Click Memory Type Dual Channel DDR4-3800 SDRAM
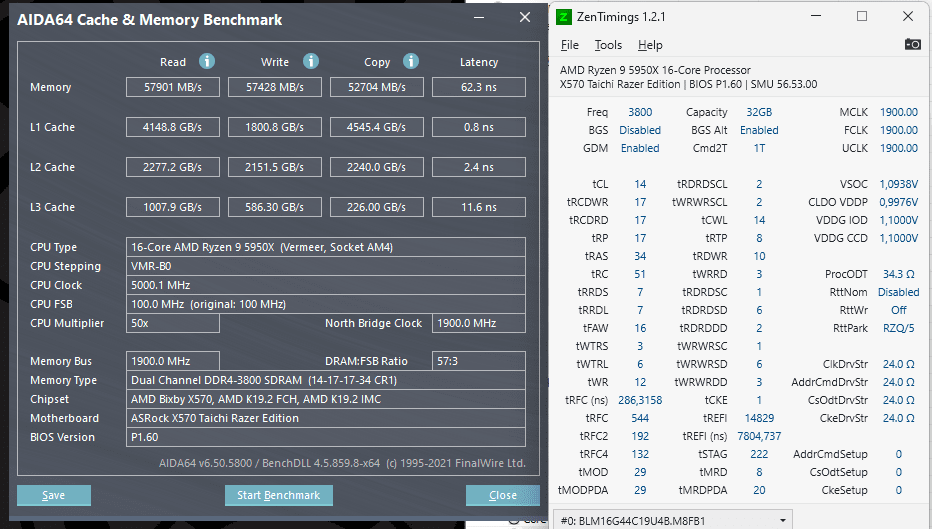932x529 pixels. tap(326, 380)
